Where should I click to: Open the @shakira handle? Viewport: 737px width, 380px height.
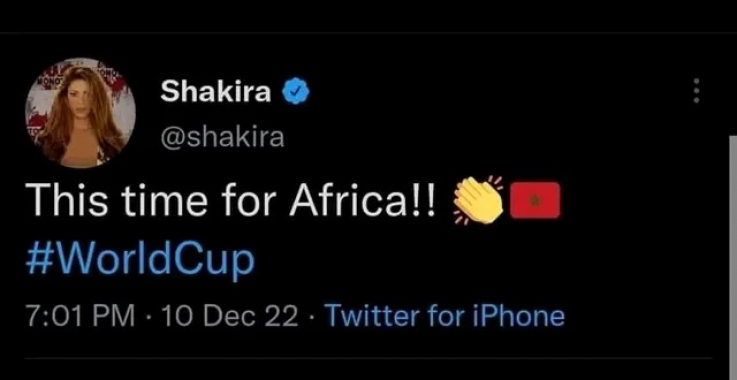pyautogui.click(x=222, y=137)
